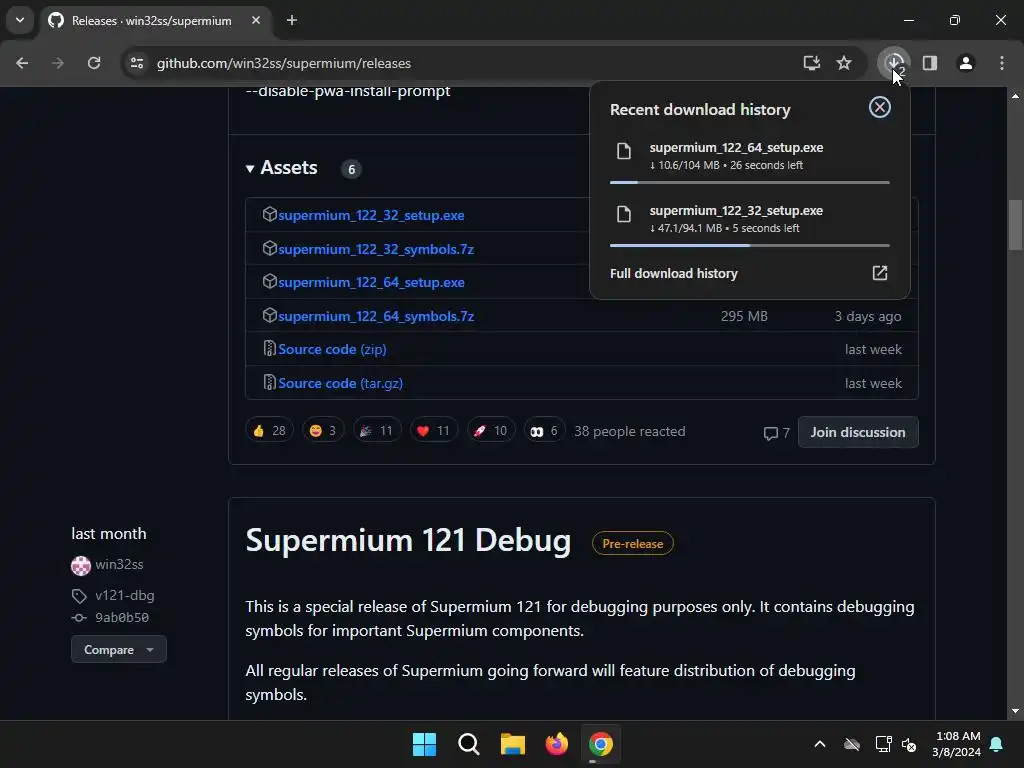Close the Recent download history popup
The width and height of the screenshot is (1024, 768).
[880, 107]
